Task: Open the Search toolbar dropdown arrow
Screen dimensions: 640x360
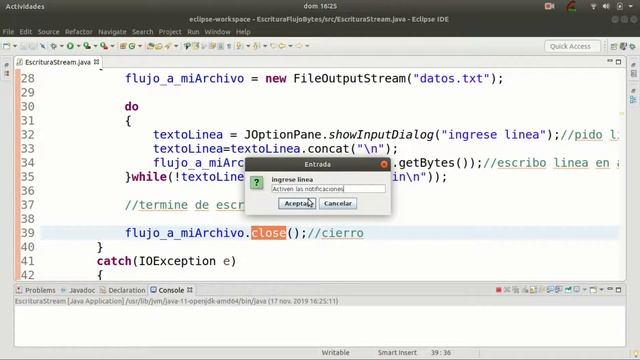Action: click(x=176, y=46)
